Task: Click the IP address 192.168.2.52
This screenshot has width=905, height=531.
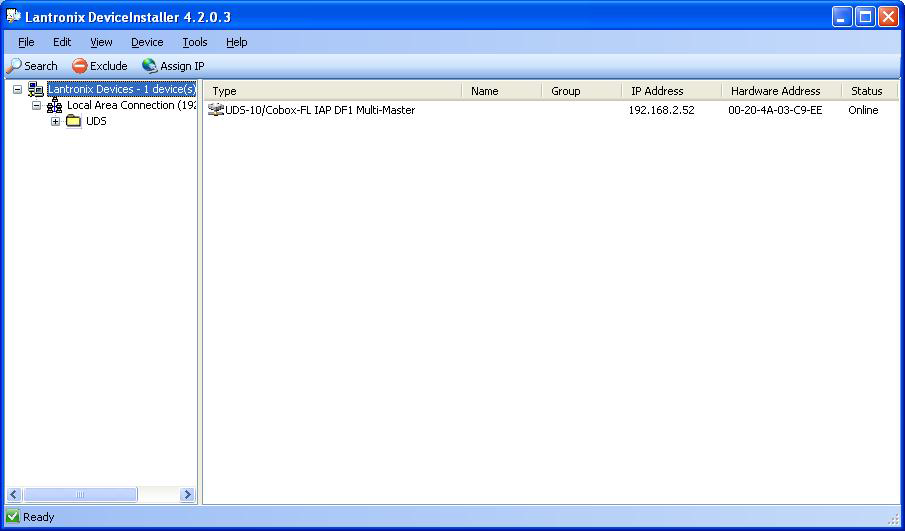Action: tap(661, 110)
